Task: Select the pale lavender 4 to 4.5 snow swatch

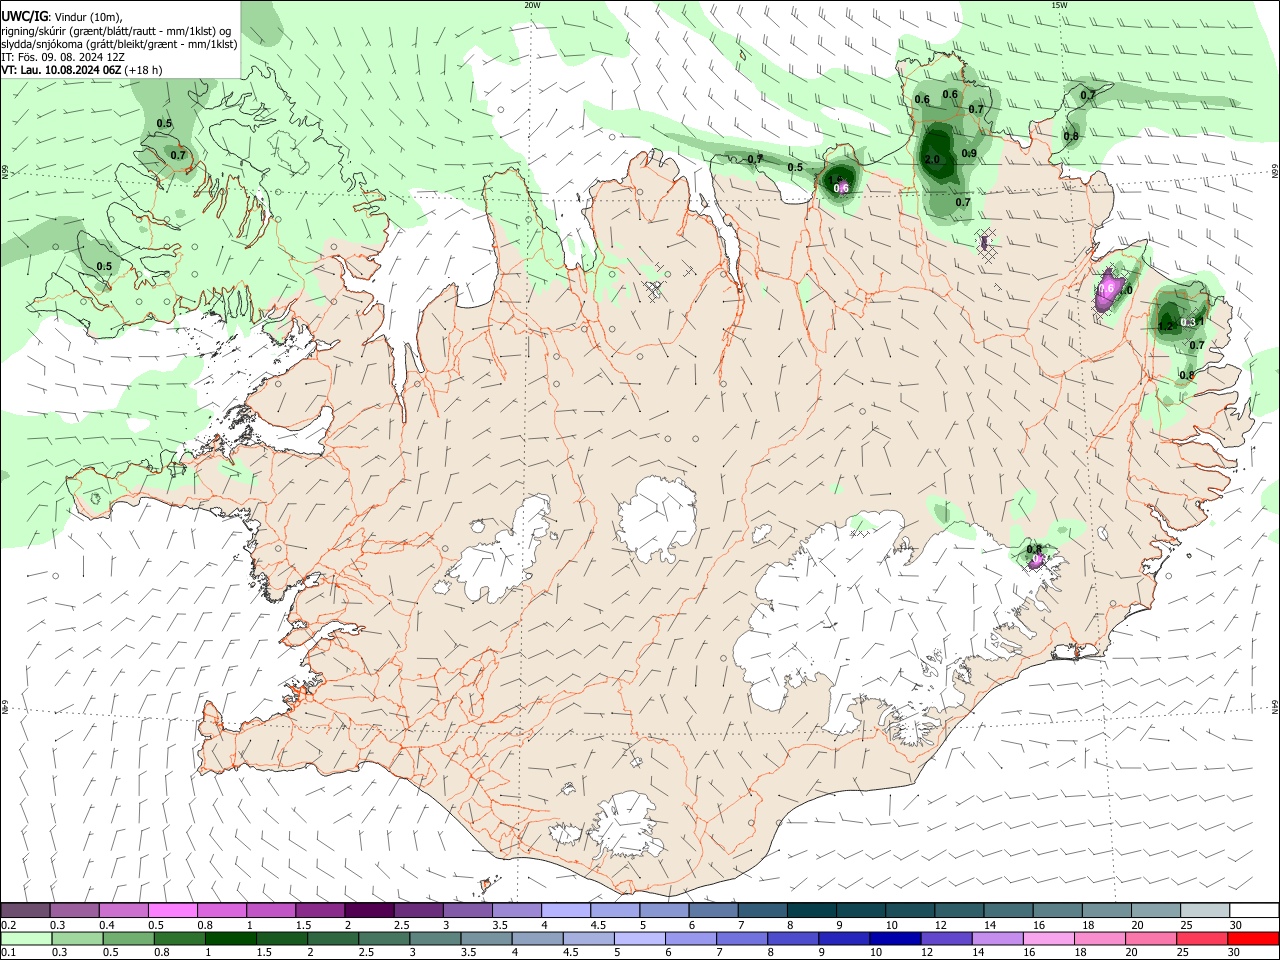Action: 566,910
